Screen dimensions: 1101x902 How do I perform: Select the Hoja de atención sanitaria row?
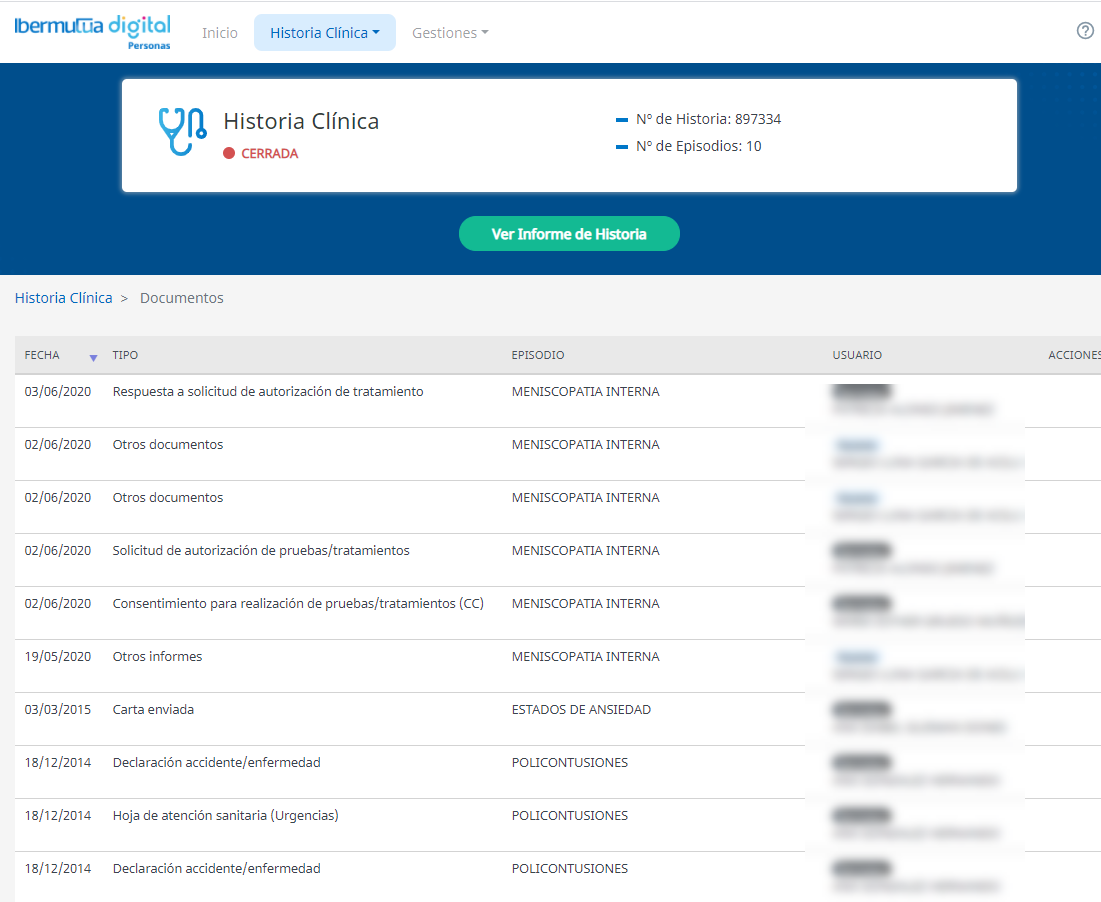[x=225, y=816]
